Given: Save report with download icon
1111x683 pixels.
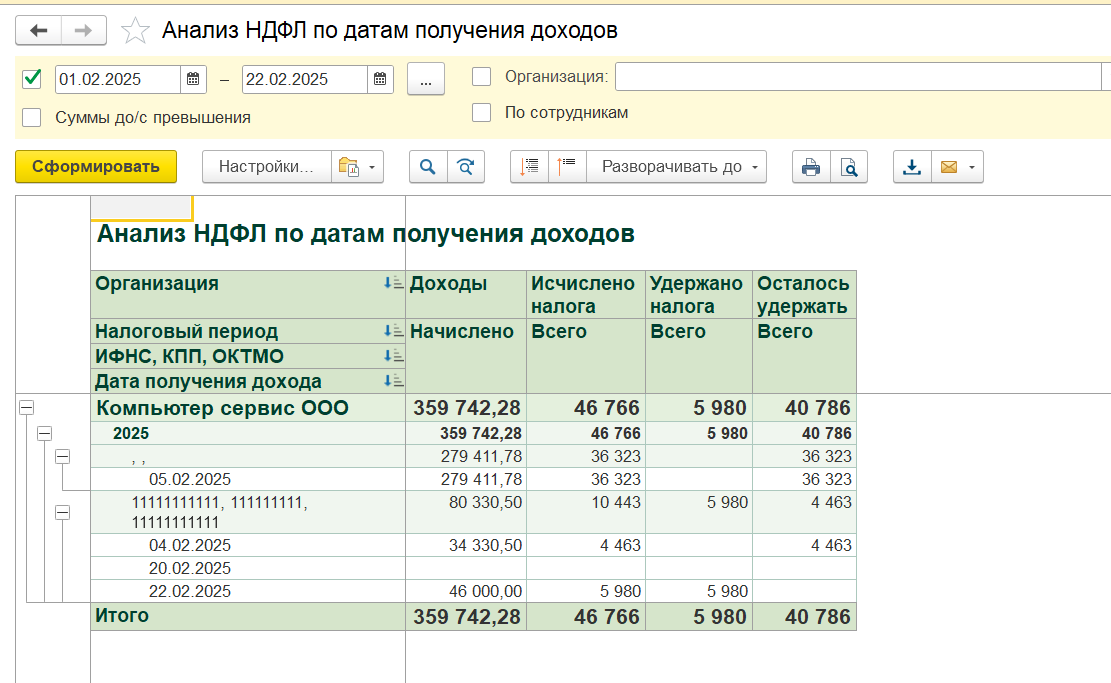Looking at the screenshot, I should 912,167.
